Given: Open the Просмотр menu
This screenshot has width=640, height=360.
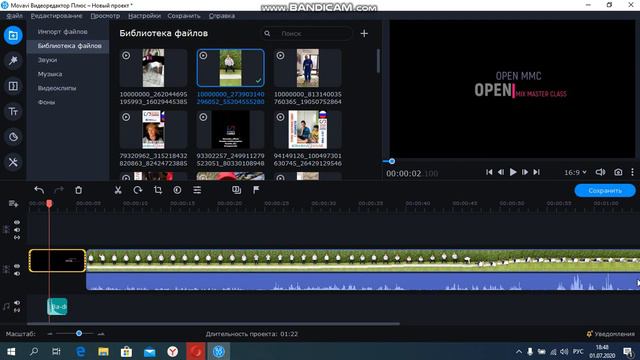Looking at the screenshot, I should (105, 16).
